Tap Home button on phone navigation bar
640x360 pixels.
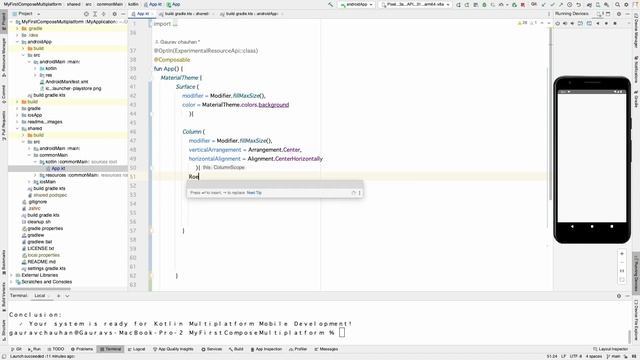pyautogui.click(x=592, y=226)
